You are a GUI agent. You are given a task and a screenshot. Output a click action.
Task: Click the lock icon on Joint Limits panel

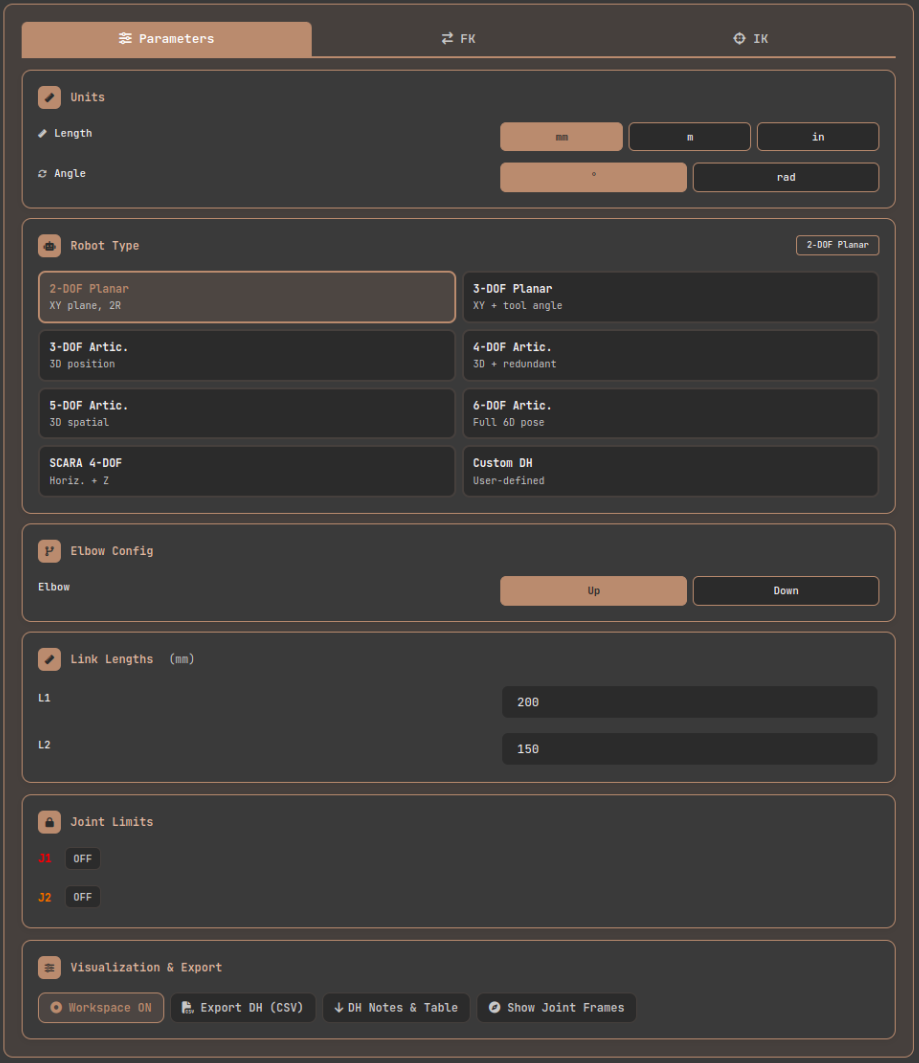click(49, 821)
